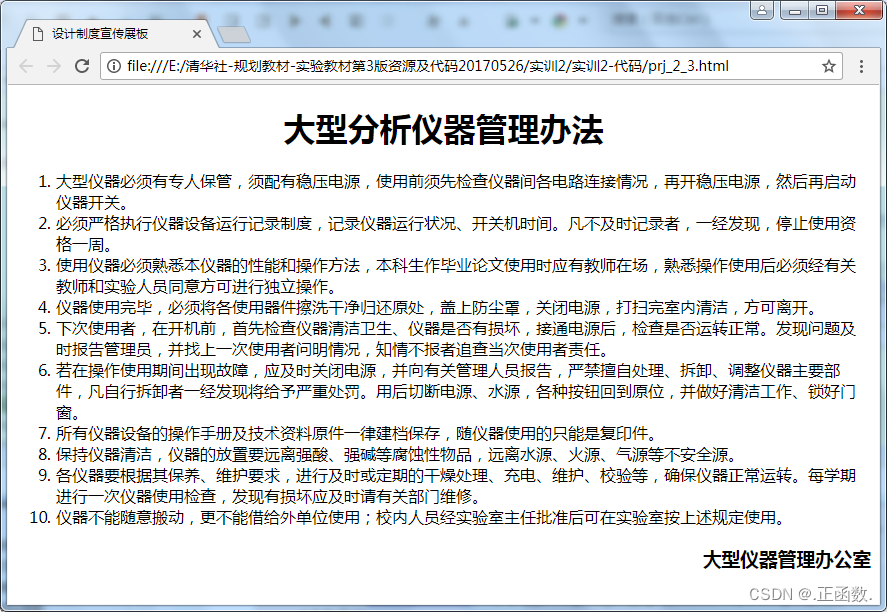Click list item 4 about 仪器使用完毕

pos(438,307)
